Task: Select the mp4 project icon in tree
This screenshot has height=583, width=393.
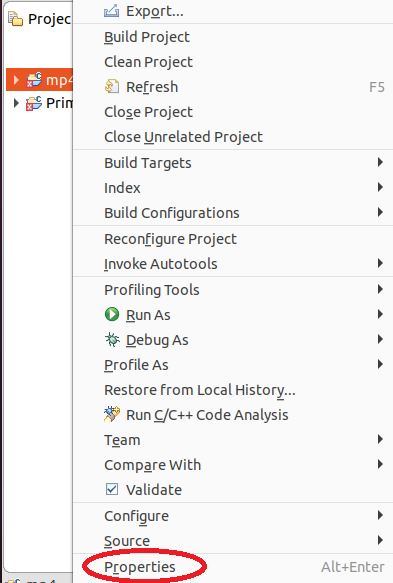Action: click(34, 80)
